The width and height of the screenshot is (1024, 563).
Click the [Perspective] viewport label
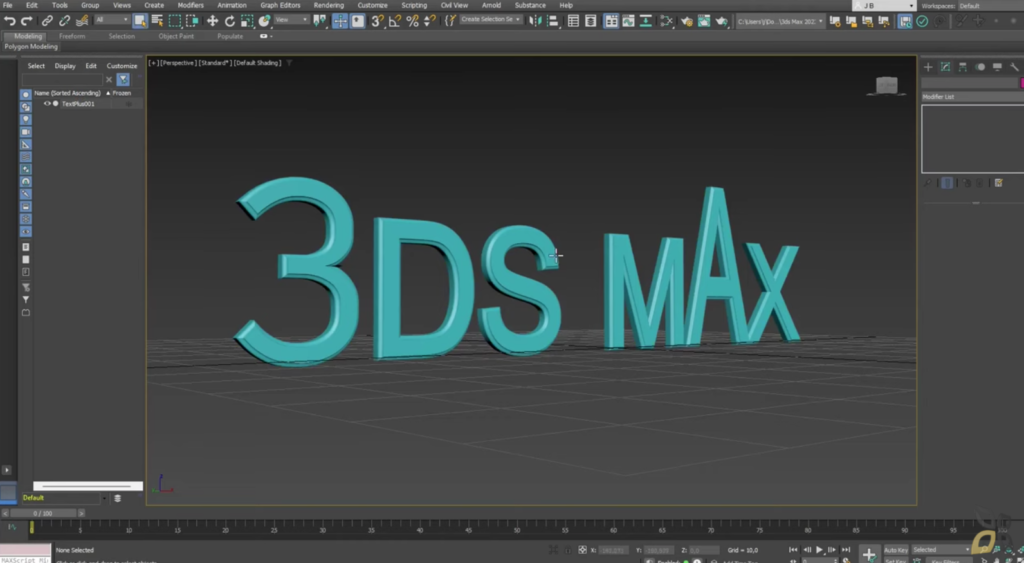pyautogui.click(x=178, y=63)
